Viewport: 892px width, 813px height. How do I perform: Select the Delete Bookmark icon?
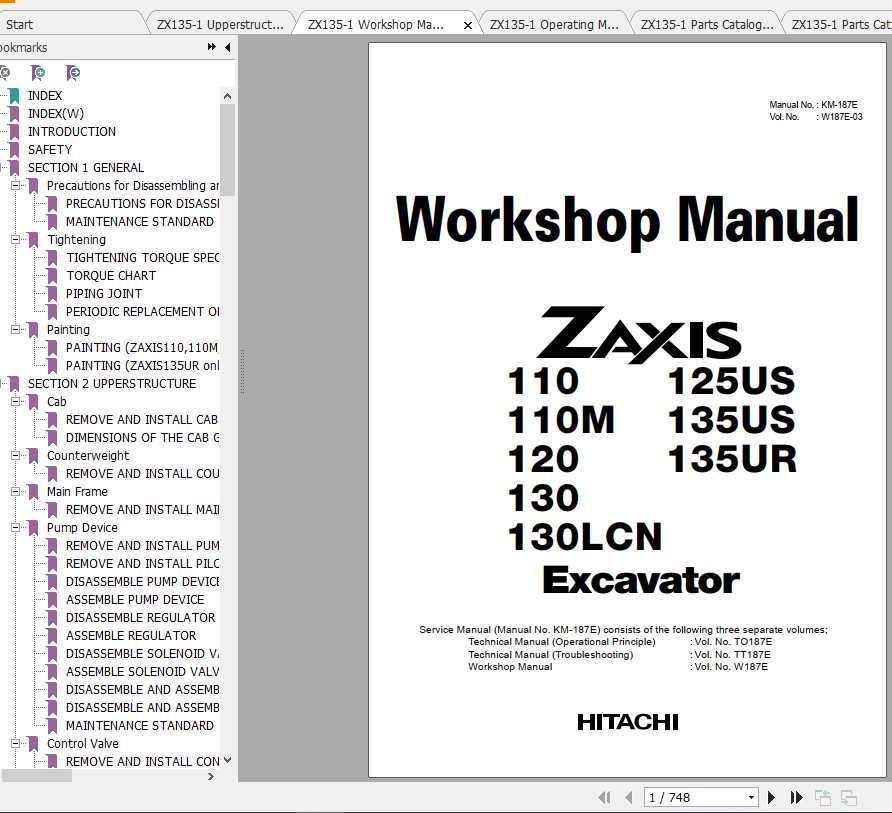coord(6,73)
